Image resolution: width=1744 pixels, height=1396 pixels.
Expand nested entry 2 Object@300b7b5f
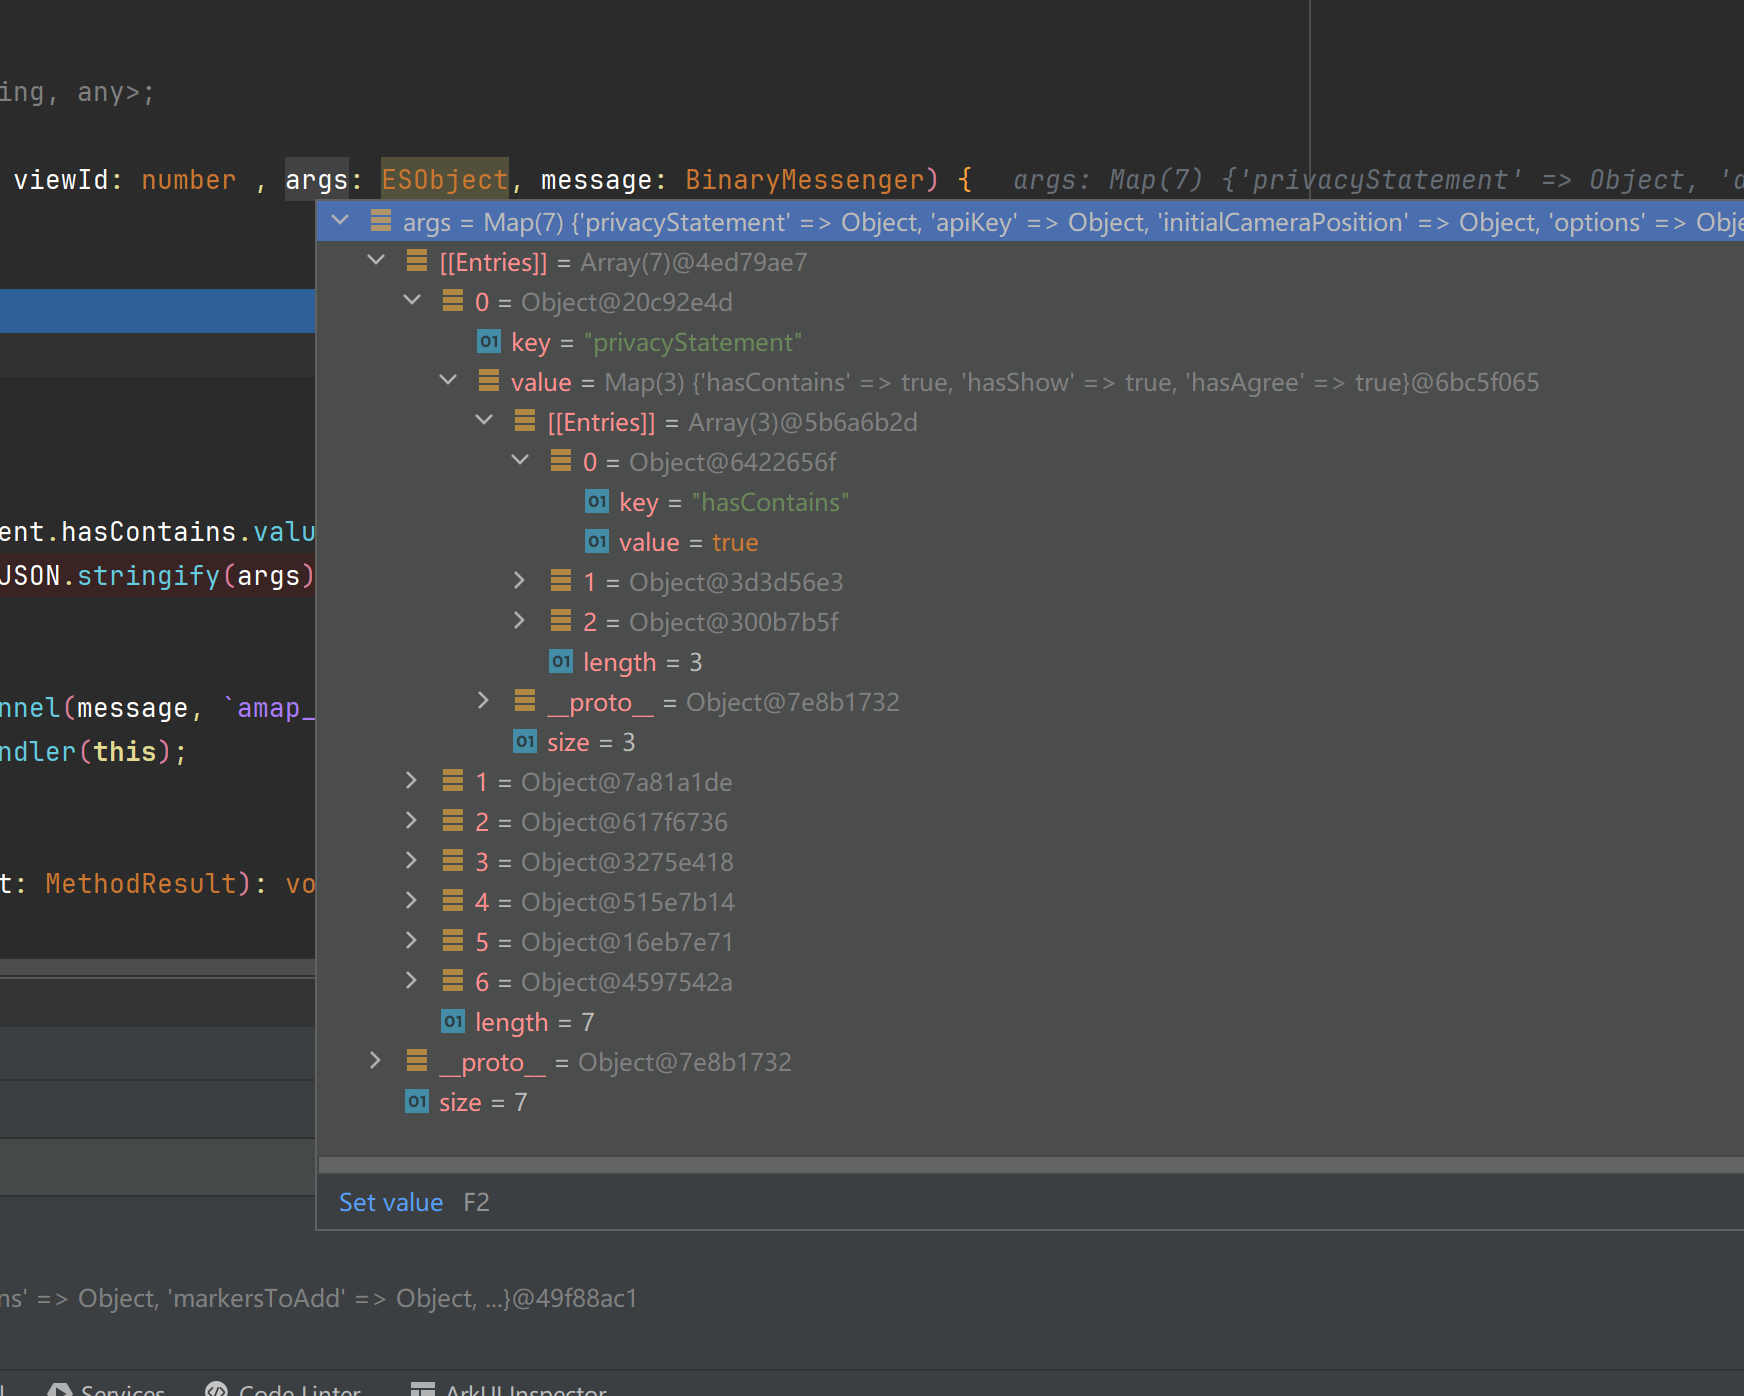519,620
